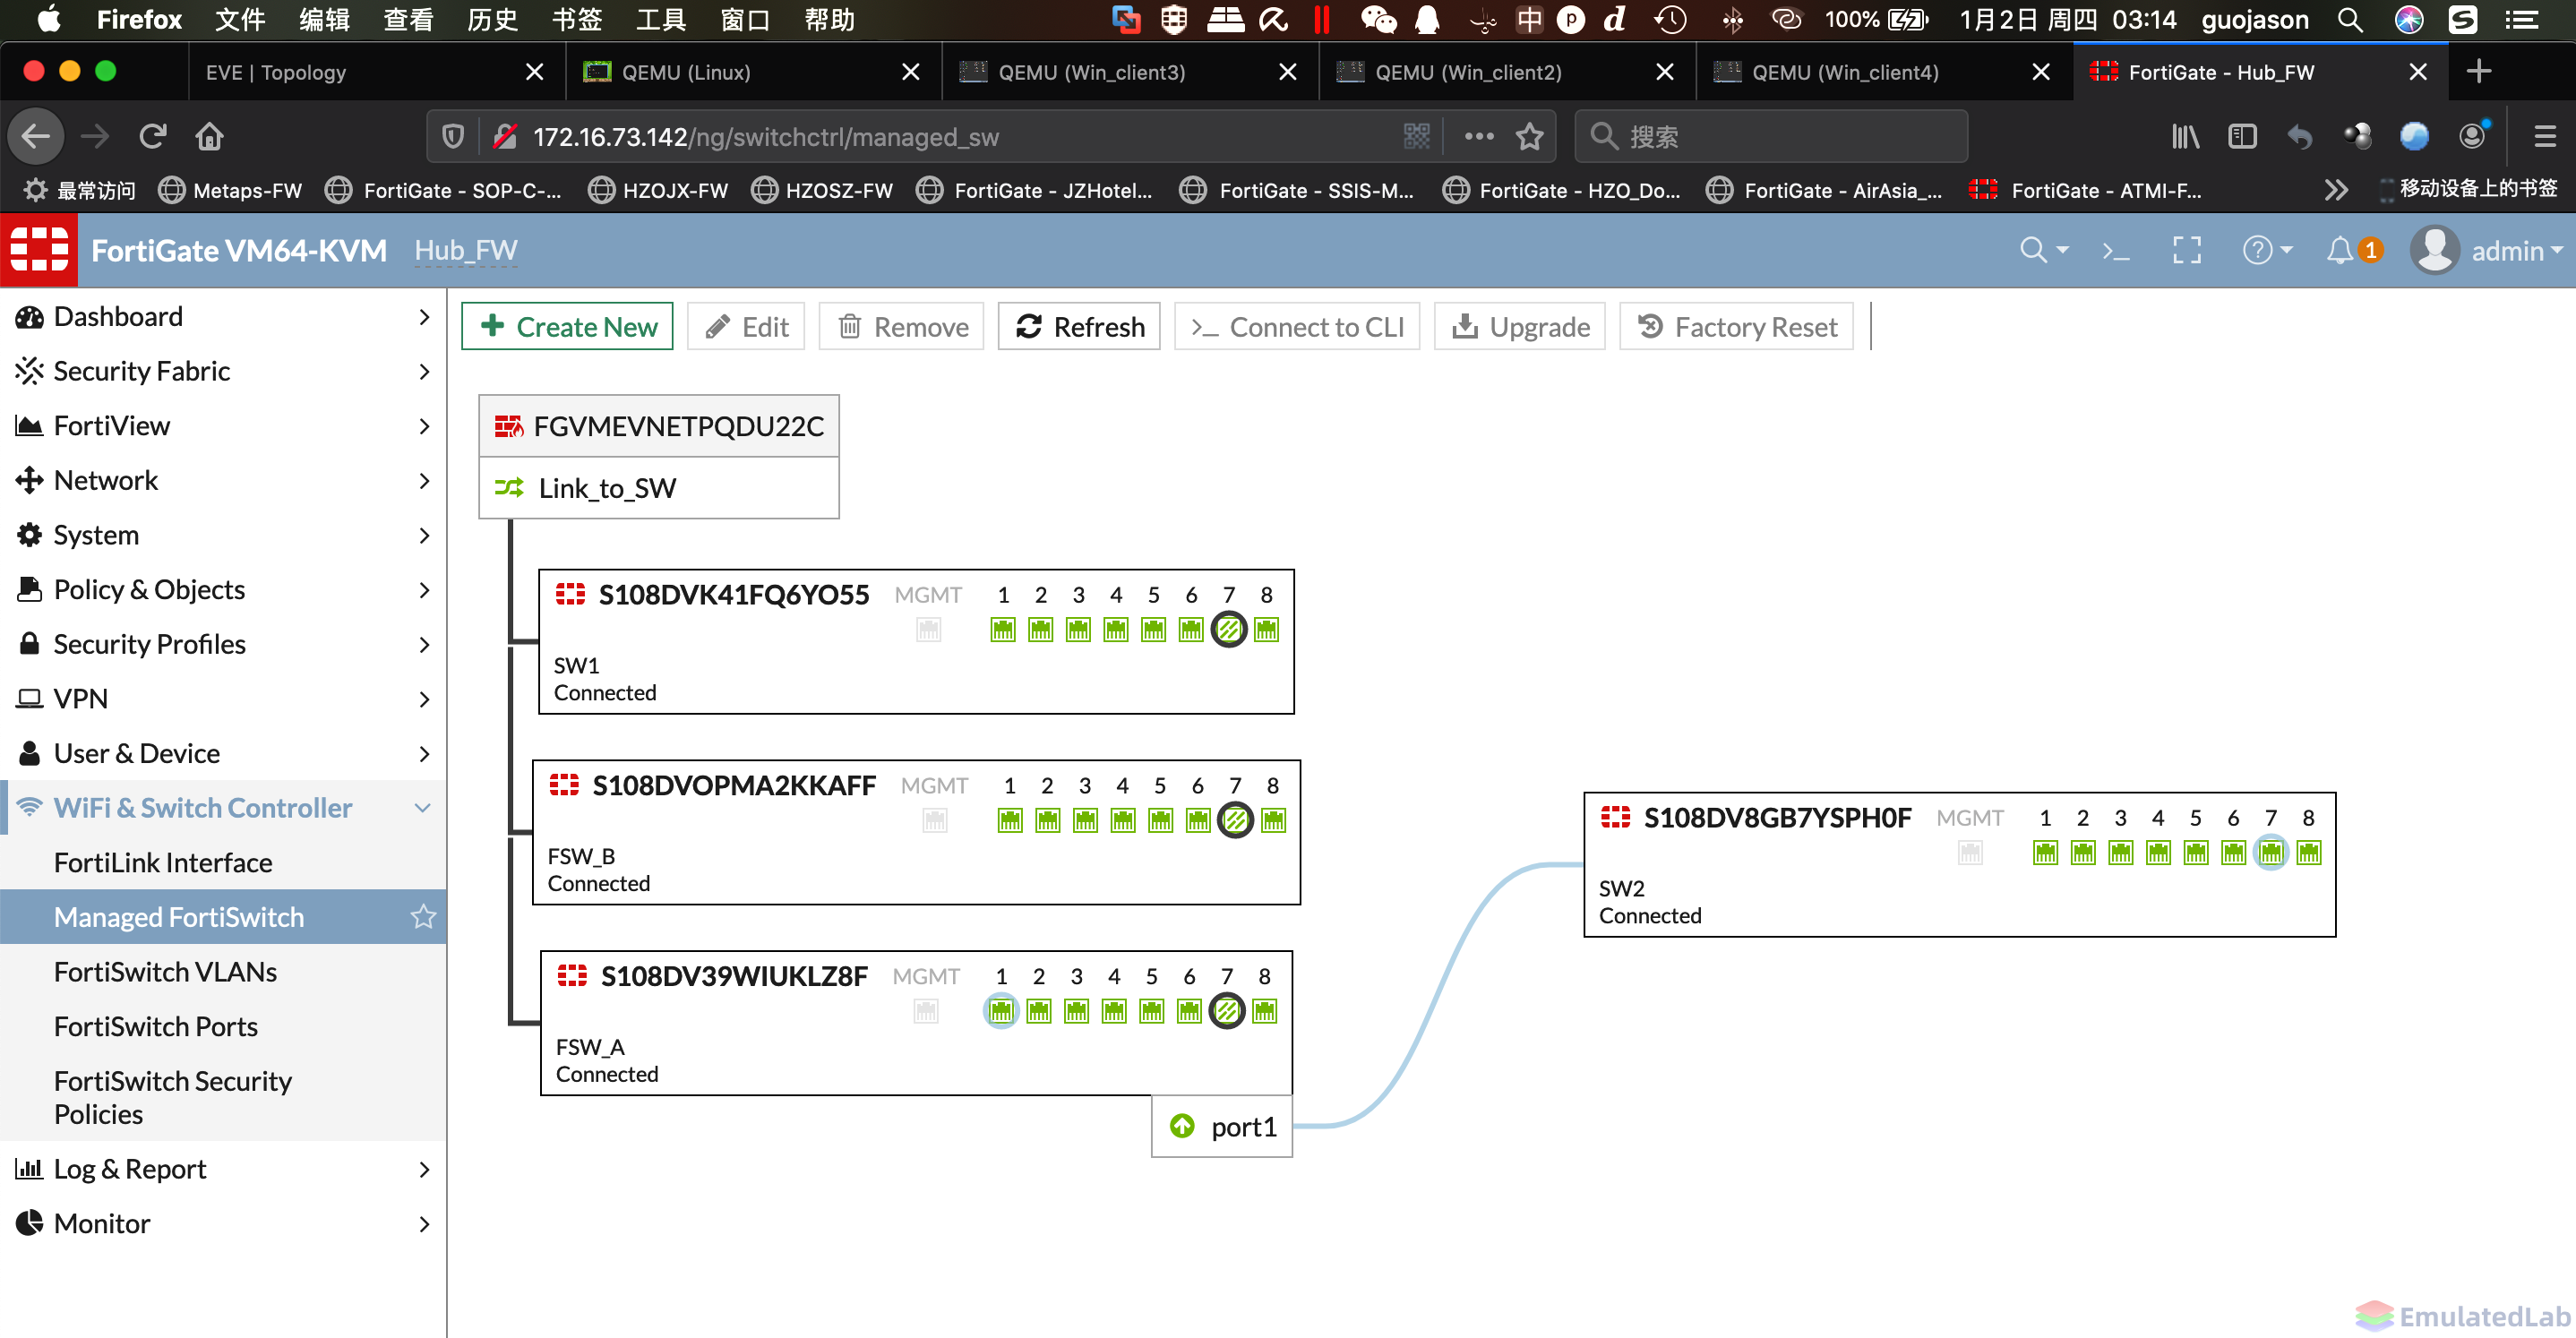Image resolution: width=2576 pixels, height=1338 pixels.
Task: Click MGMT port on switch SW2
Action: click(1969, 853)
